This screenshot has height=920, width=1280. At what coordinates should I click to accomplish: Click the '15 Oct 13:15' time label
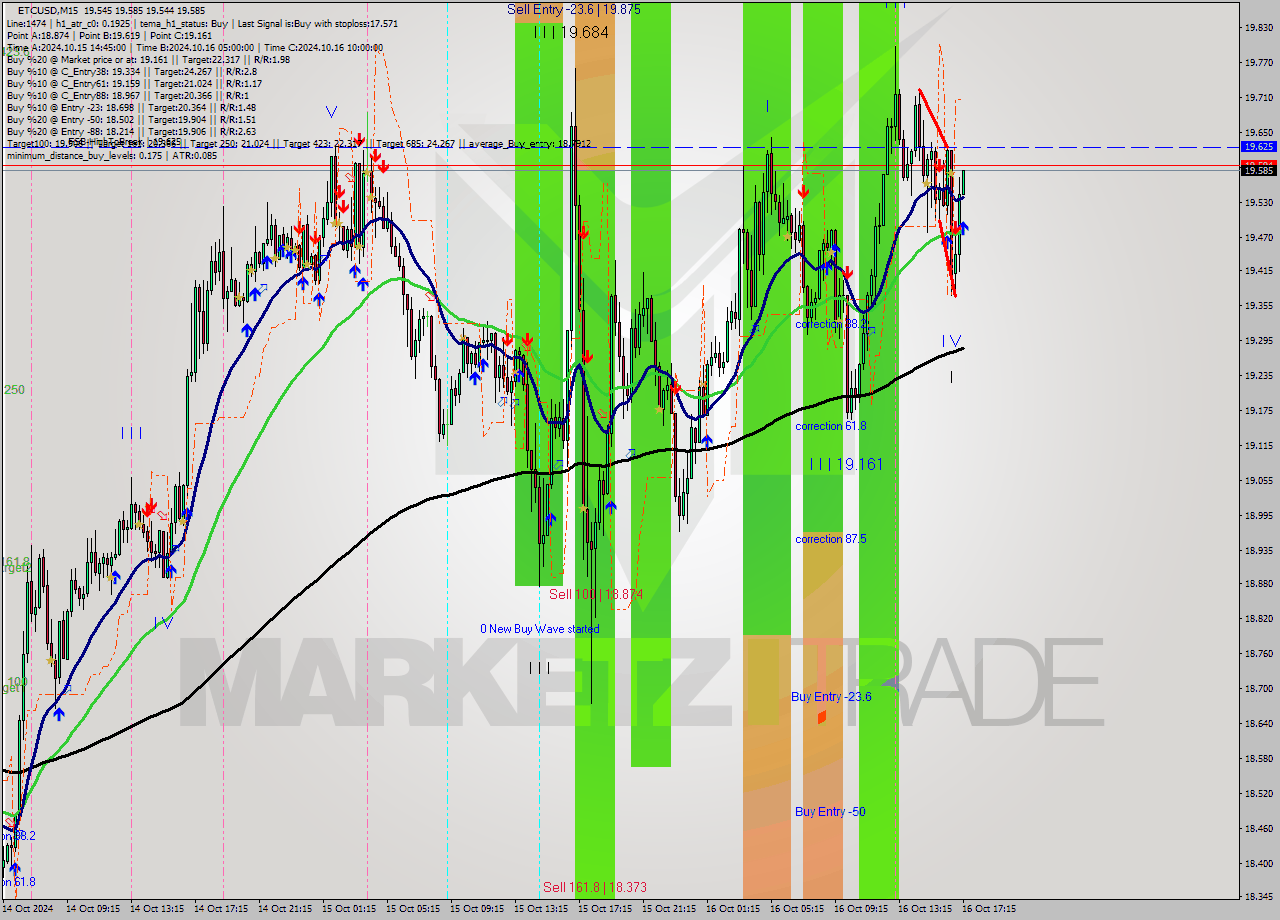click(x=541, y=909)
